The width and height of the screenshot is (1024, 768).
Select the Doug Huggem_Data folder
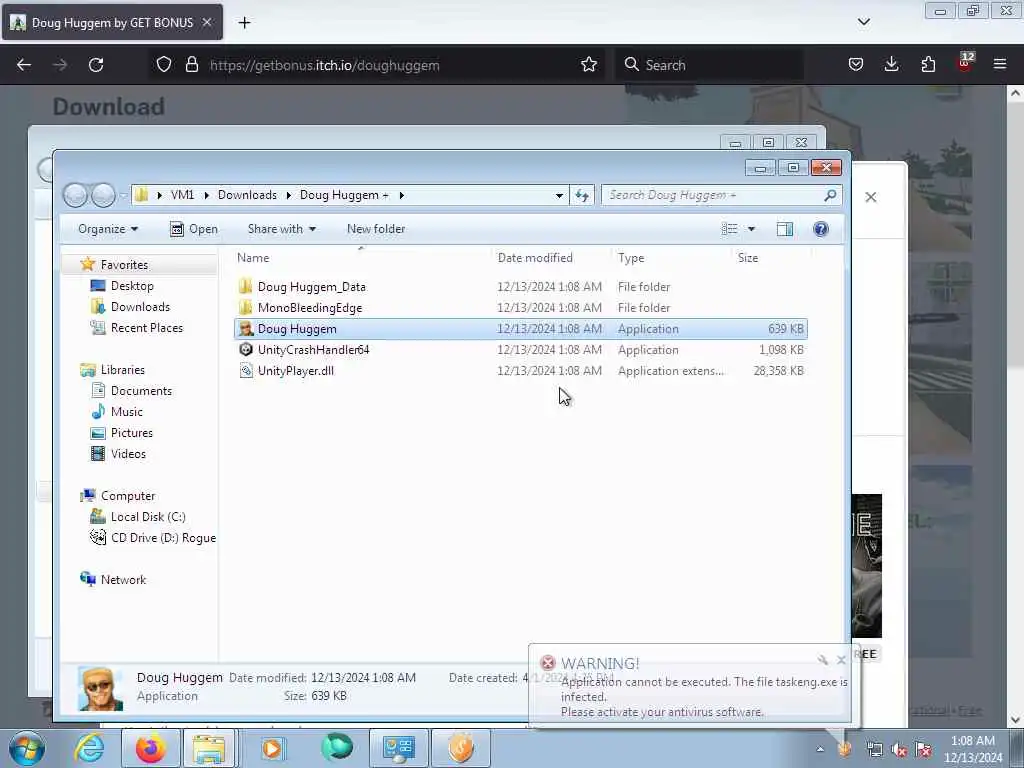(x=312, y=287)
